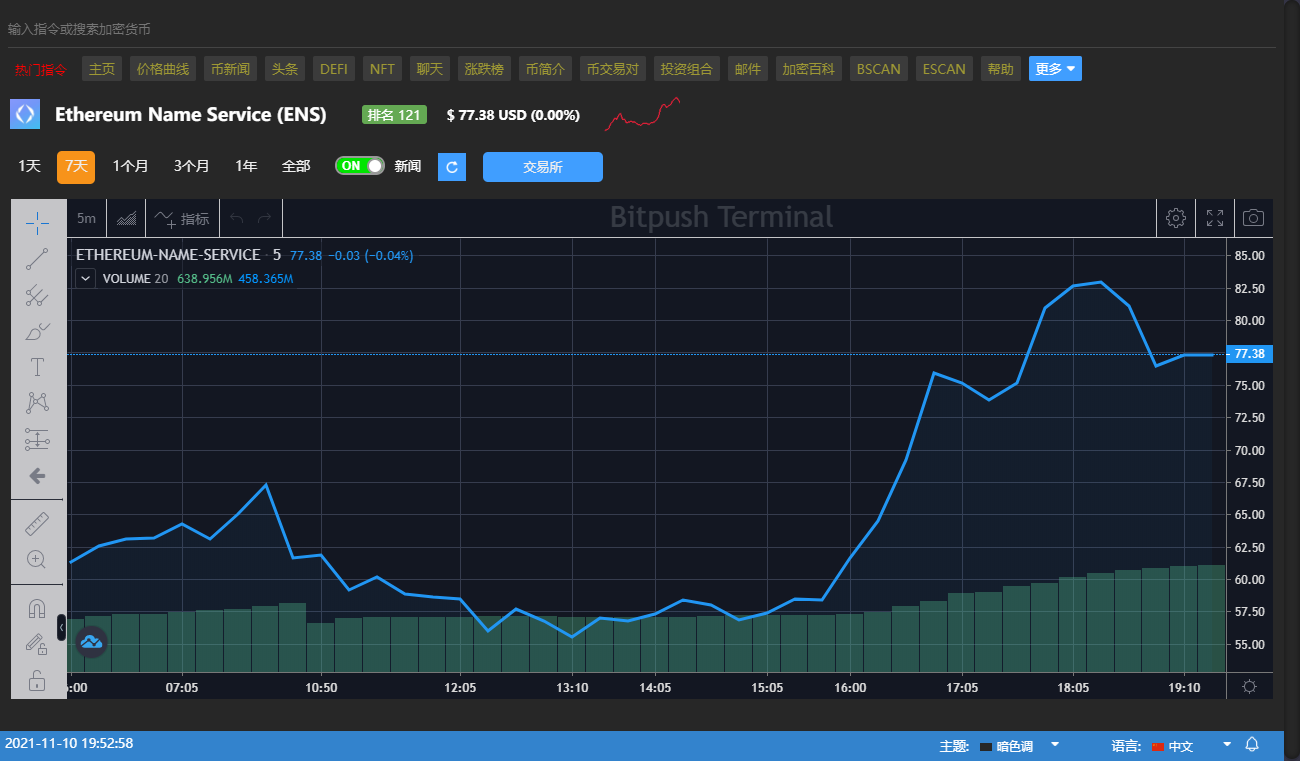The width and height of the screenshot is (1300, 761).
Task: Open the 币交易对 command
Action: tap(613, 69)
